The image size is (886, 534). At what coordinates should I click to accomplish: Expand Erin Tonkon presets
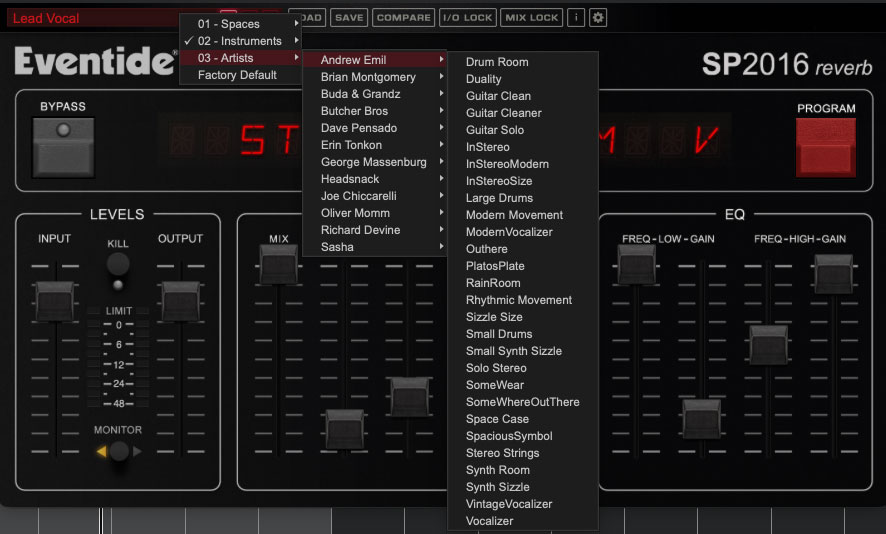(x=375, y=145)
